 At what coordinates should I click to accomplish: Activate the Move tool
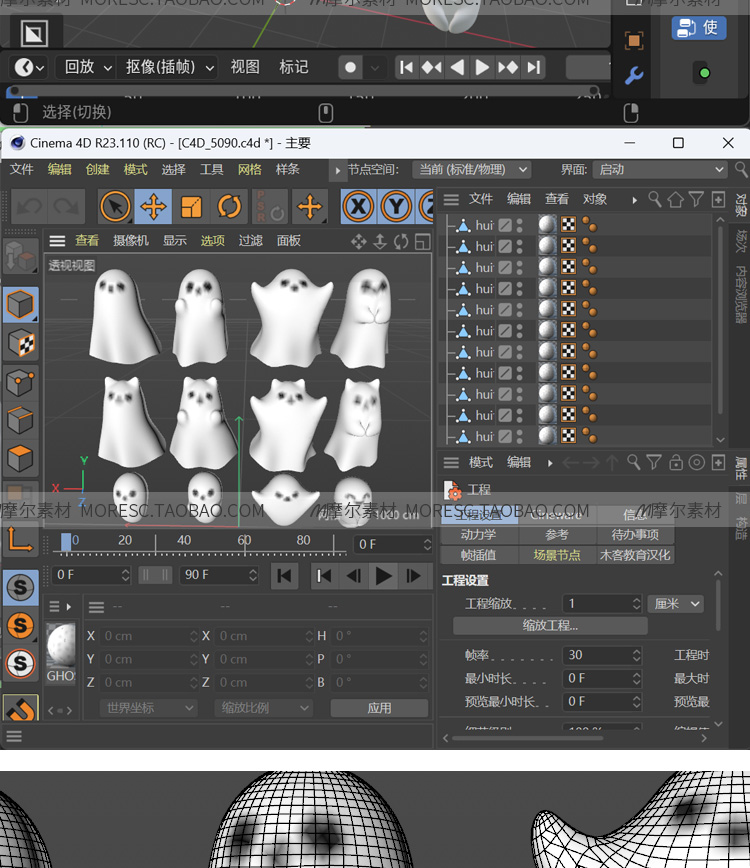click(153, 207)
